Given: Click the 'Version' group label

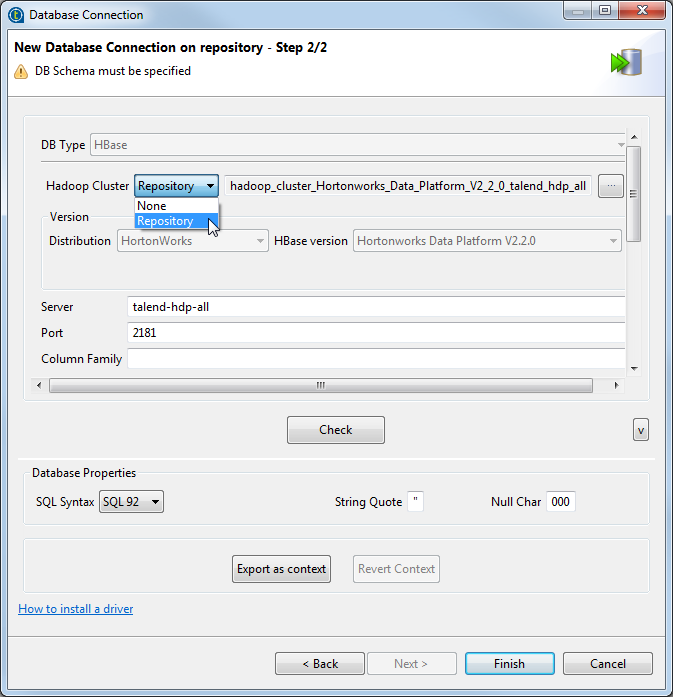Looking at the screenshot, I should 69,217.
